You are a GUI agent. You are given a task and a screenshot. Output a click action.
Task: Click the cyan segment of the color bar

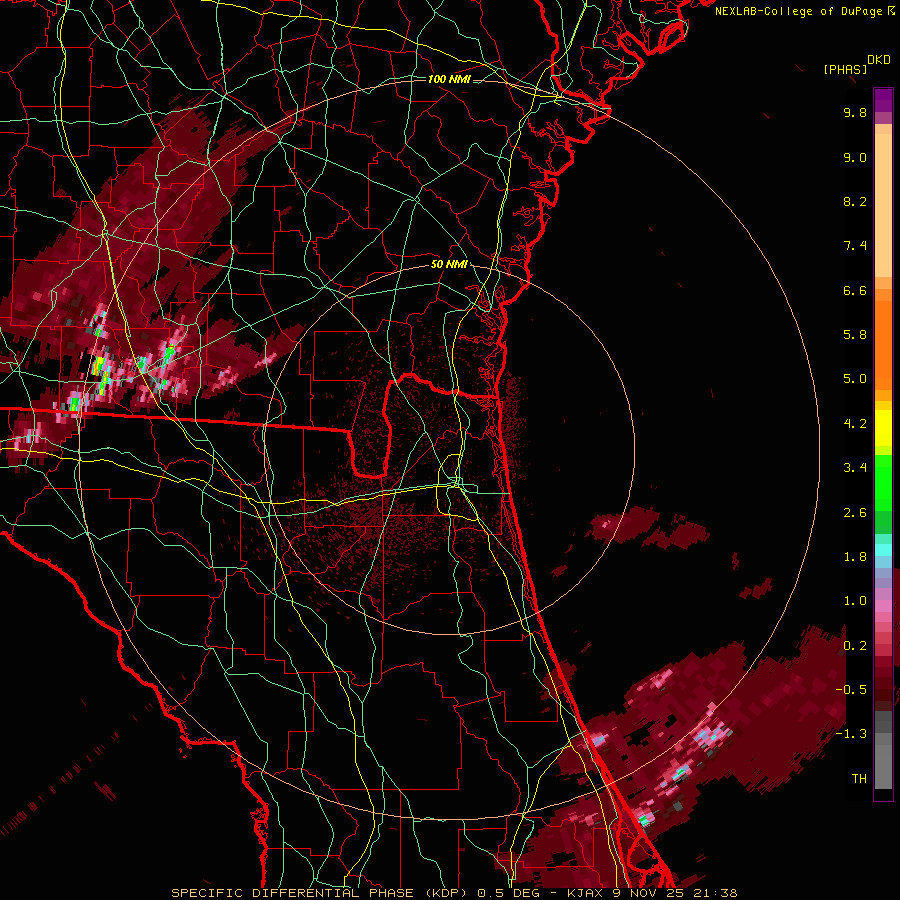tap(883, 550)
